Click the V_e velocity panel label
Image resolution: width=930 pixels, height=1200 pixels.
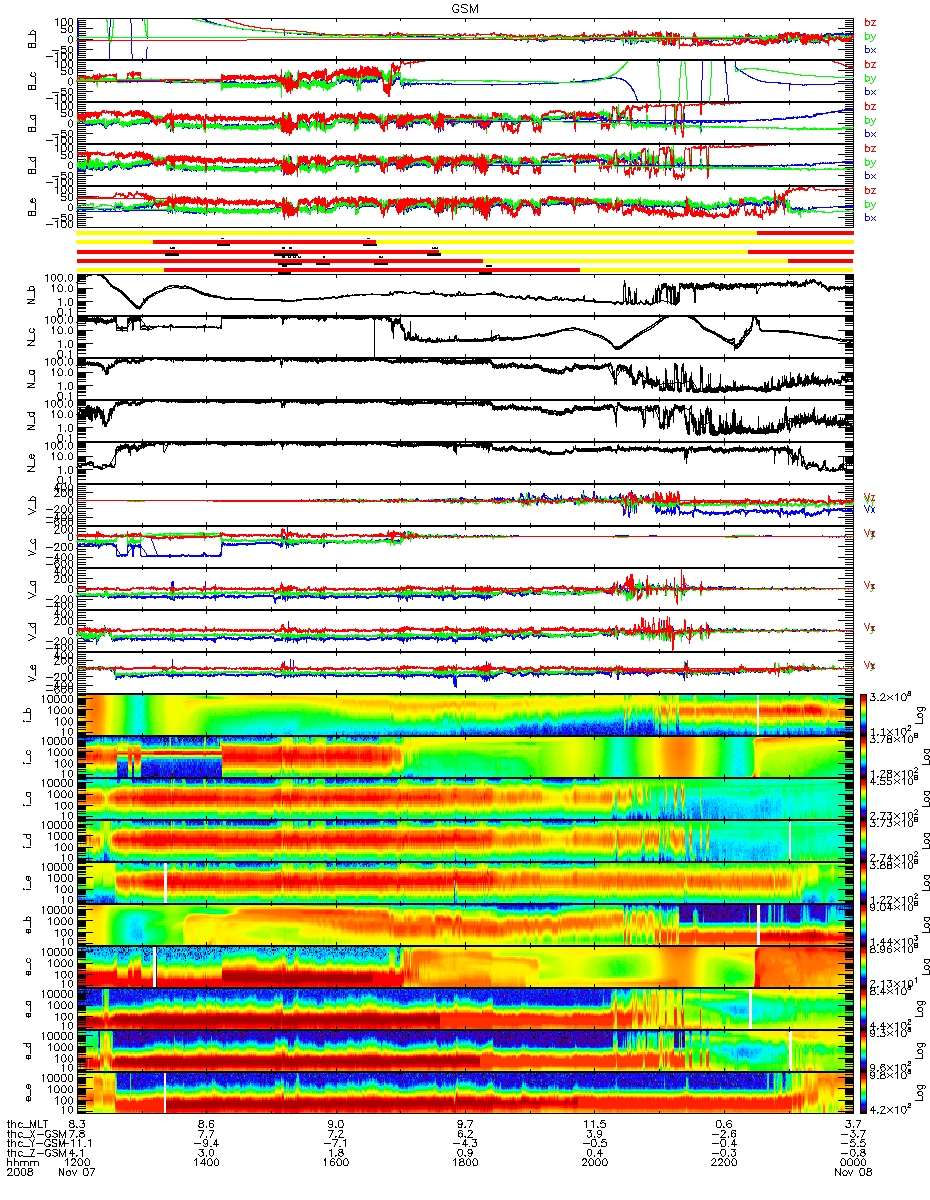point(32,672)
